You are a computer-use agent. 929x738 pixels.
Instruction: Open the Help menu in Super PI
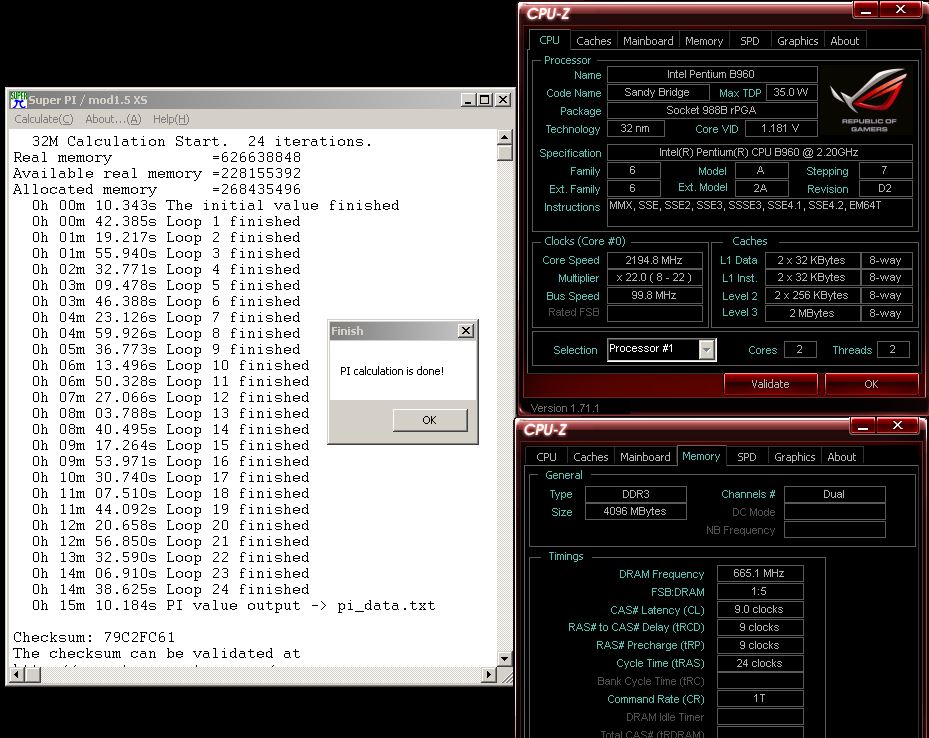click(x=171, y=119)
